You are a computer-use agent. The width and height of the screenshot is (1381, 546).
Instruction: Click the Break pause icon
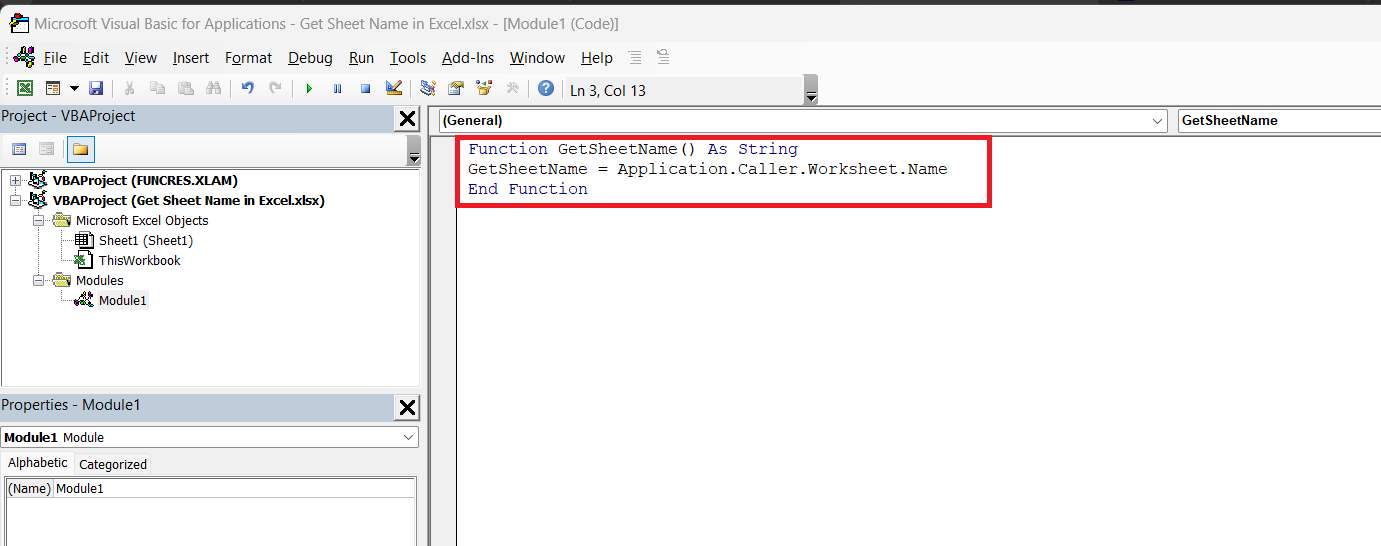pyautogui.click(x=337, y=89)
